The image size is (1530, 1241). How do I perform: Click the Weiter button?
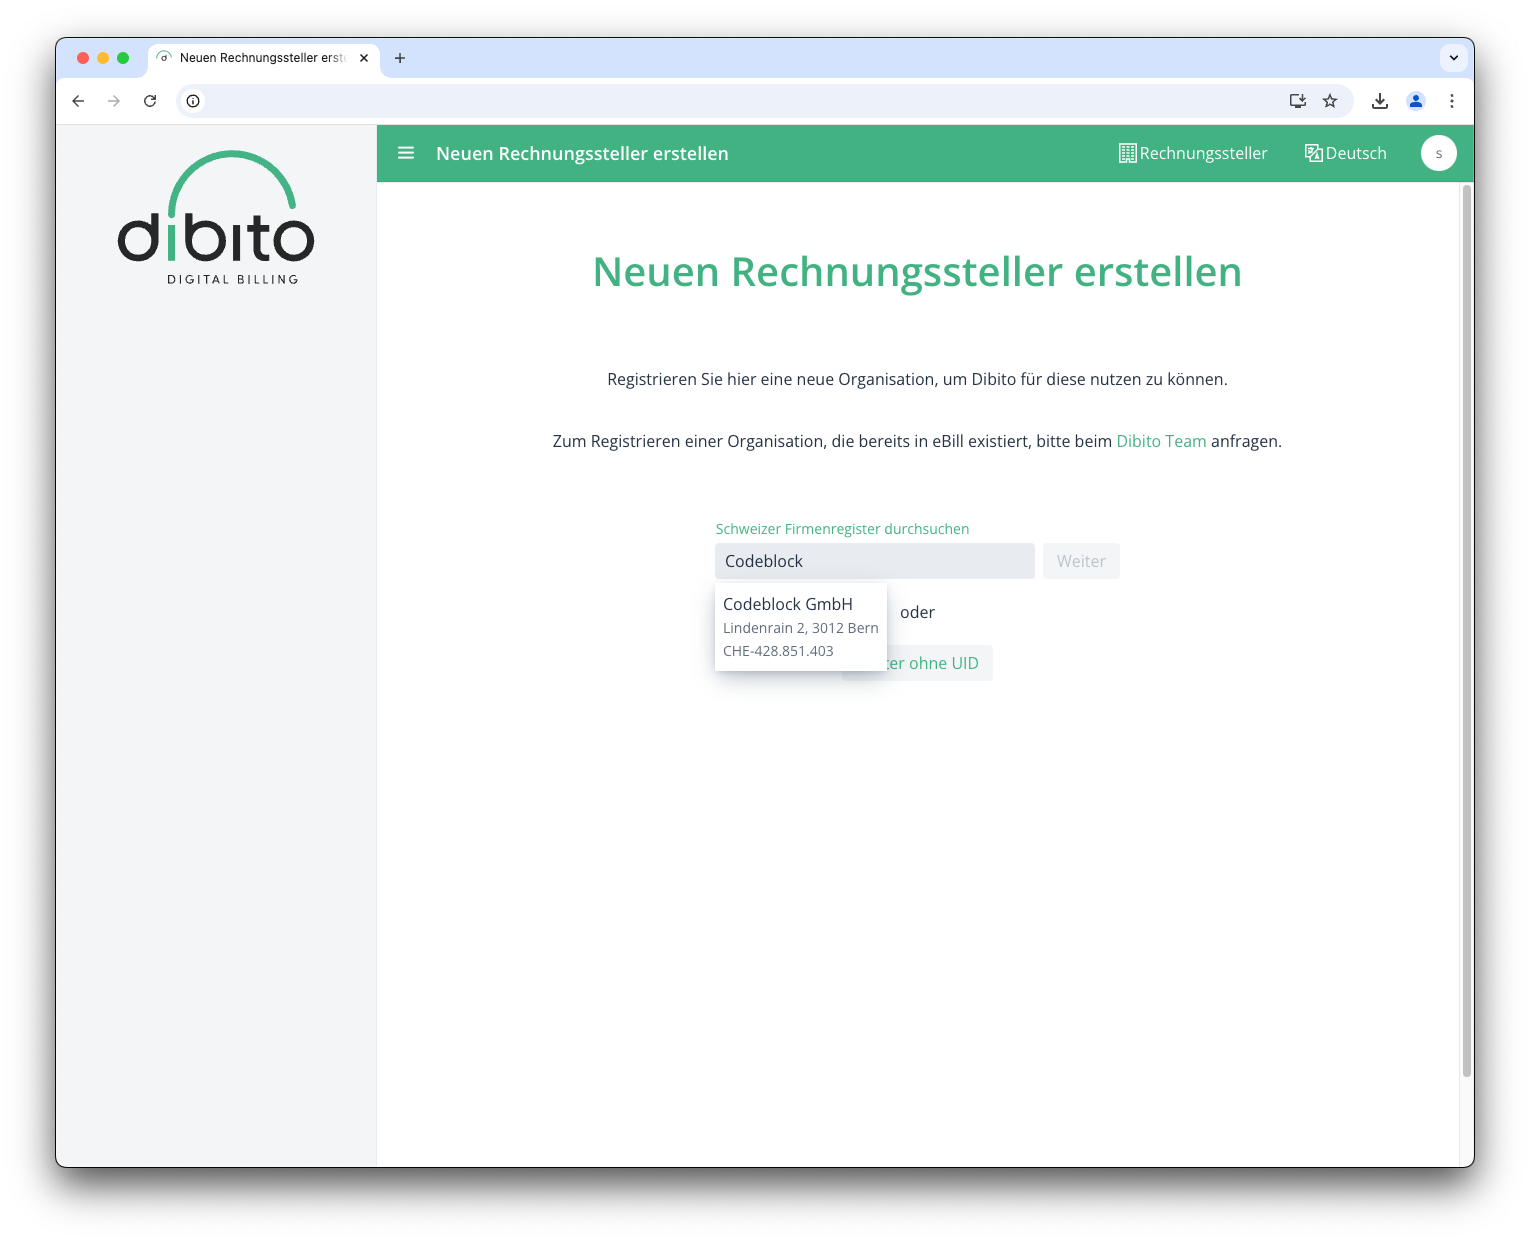click(1081, 561)
